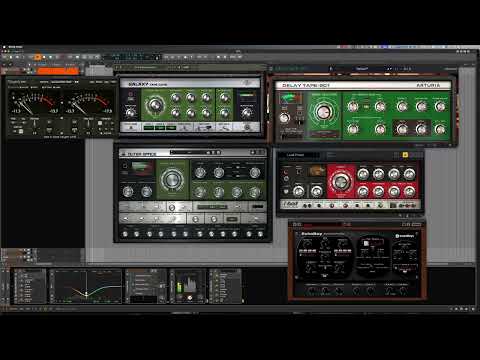Click the first knob in EchoBoy's bottom row
480x360 pixels.
click(x=311, y=291)
